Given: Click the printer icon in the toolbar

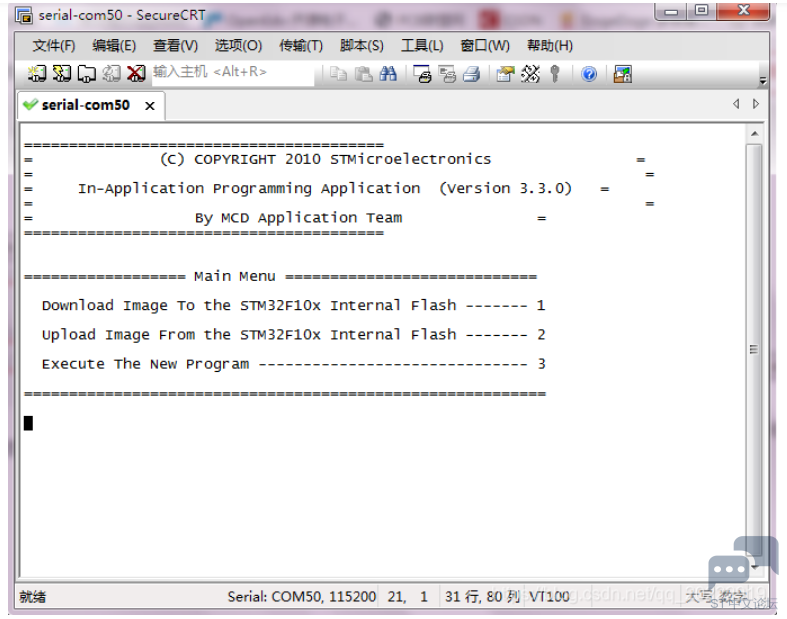Looking at the screenshot, I should (471, 74).
